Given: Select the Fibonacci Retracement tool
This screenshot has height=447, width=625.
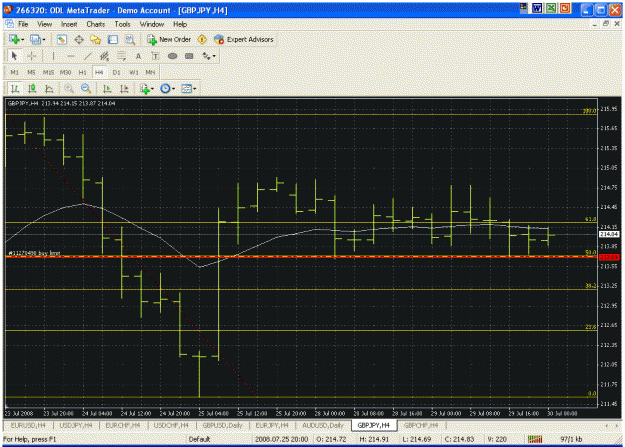Looking at the screenshot, I should click(122, 56).
